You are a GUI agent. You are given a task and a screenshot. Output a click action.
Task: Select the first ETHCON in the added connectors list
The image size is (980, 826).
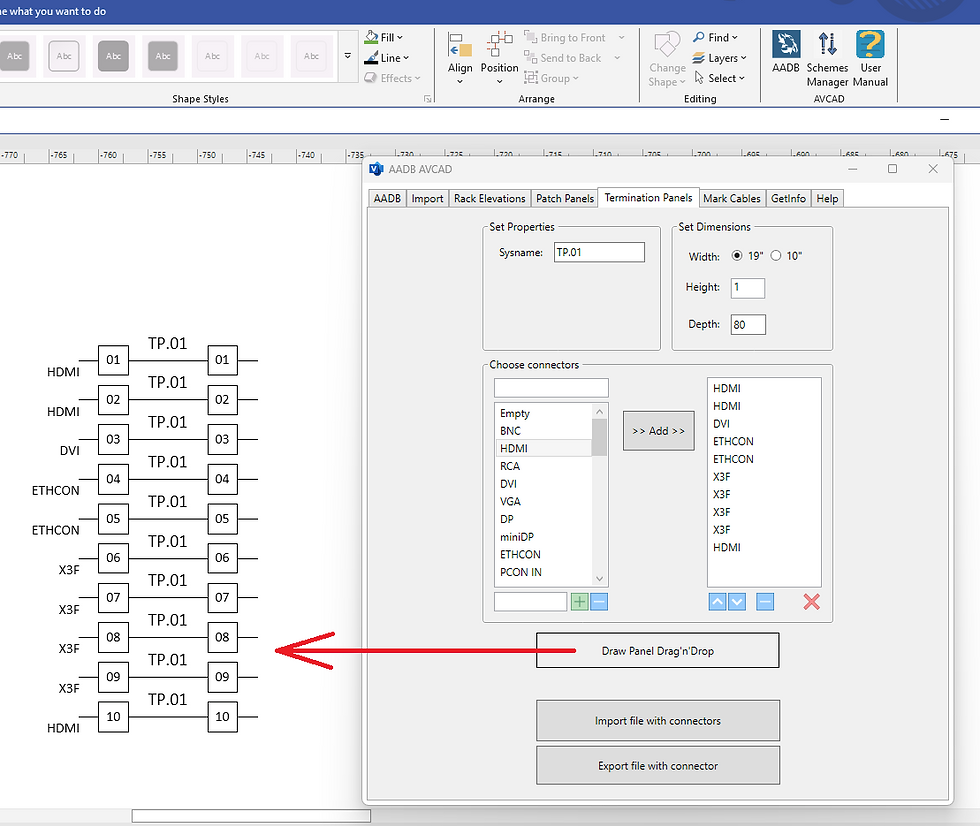pyautogui.click(x=764, y=441)
